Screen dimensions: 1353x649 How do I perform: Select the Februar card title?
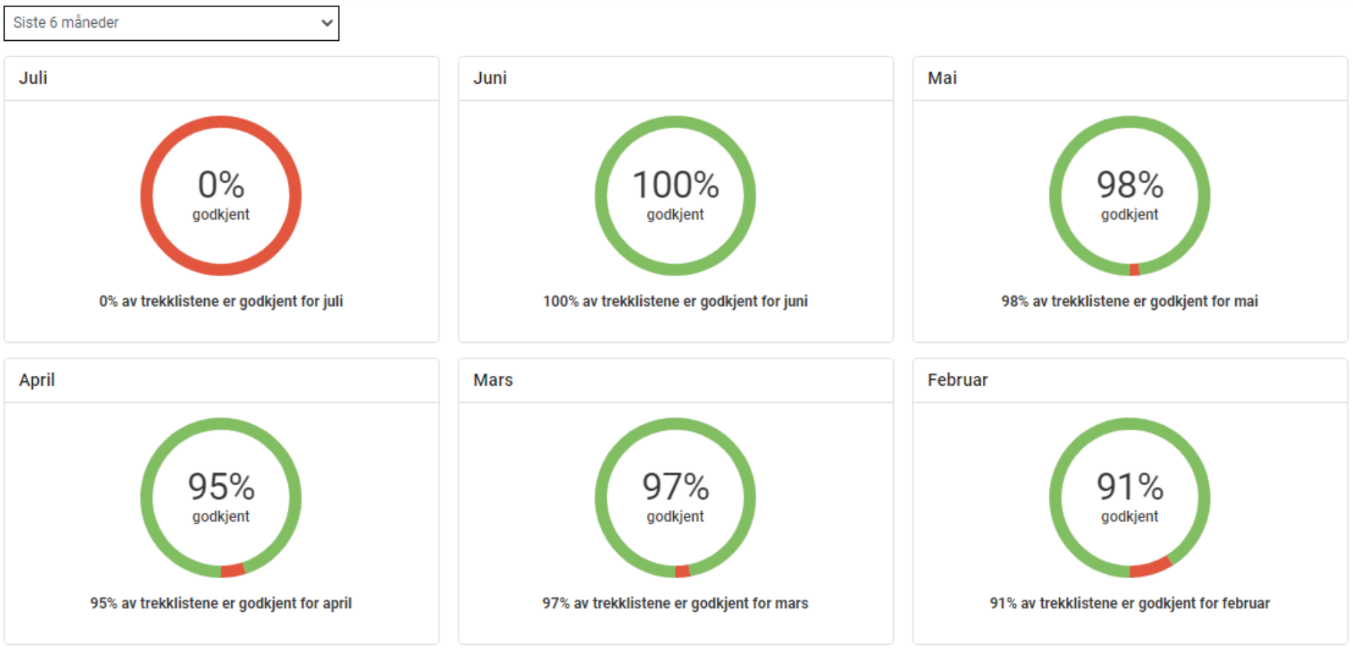pyautogui.click(x=957, y=381)
